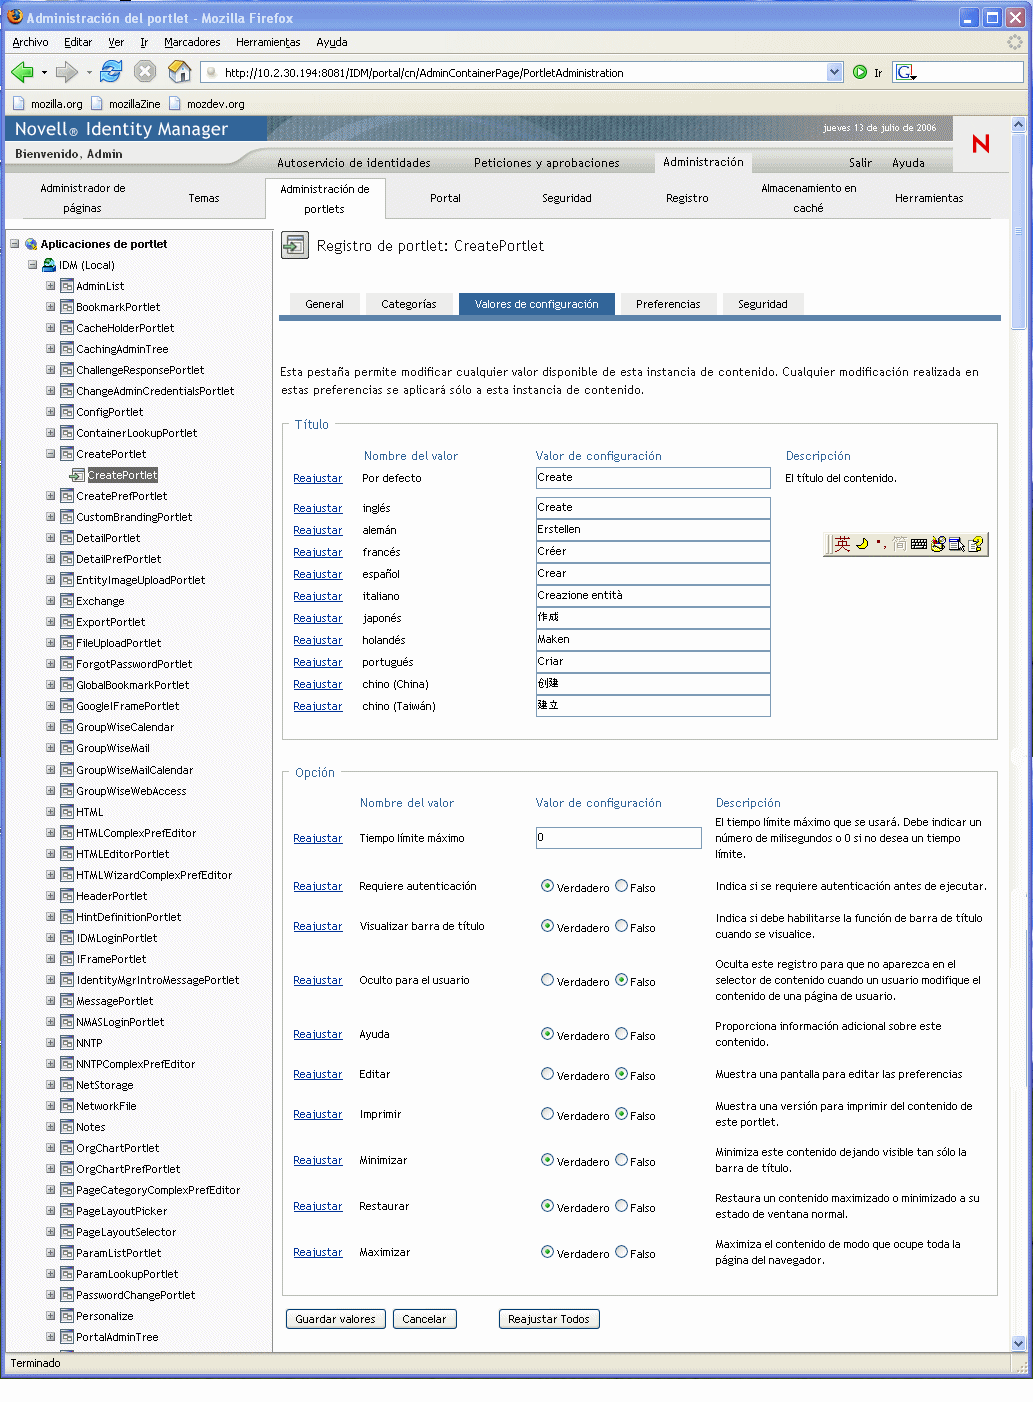Click the scrollbar down arrow
The image size is (1033, 1402).
pos(1018,1344)
